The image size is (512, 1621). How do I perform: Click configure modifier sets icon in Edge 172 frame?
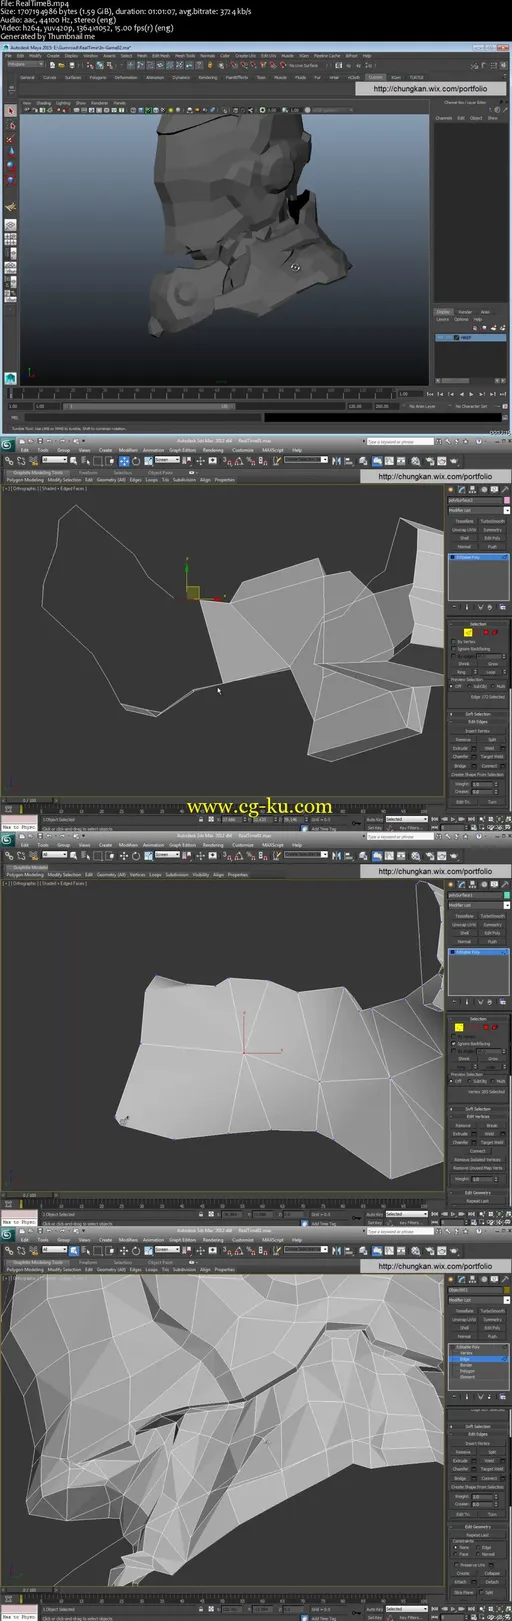[x=503, y=607]
